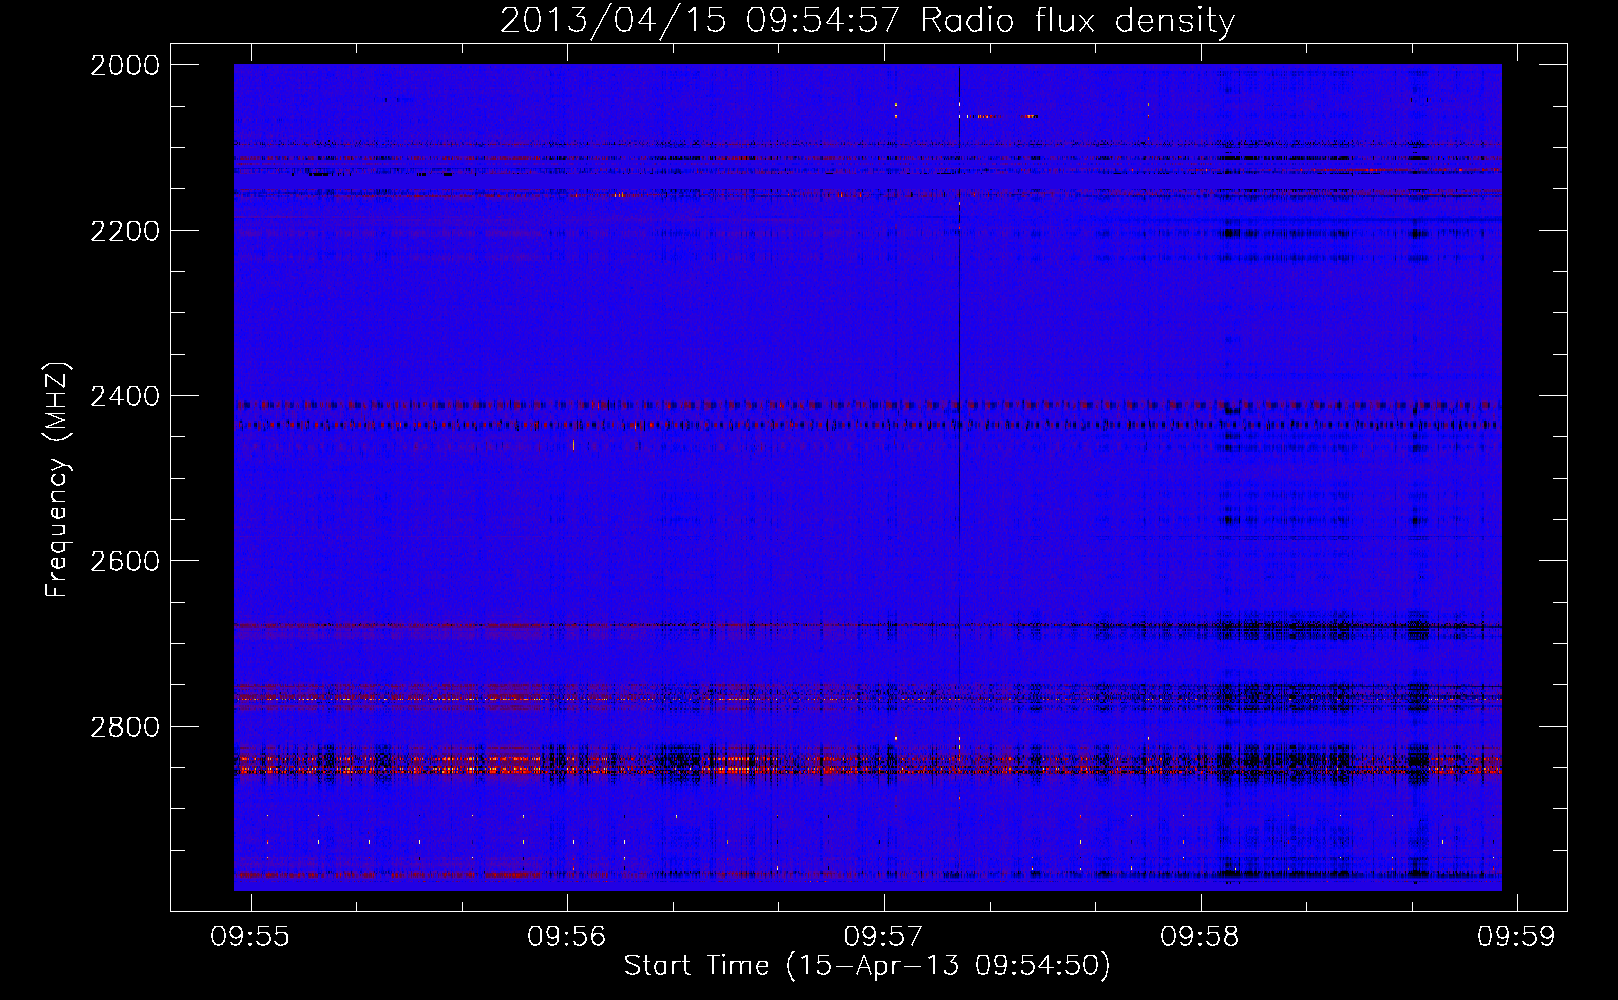Click the "Start Time (15-Apr-13 09:54:50)" x-axis label

pyautogui.click(x=867, y=966)
